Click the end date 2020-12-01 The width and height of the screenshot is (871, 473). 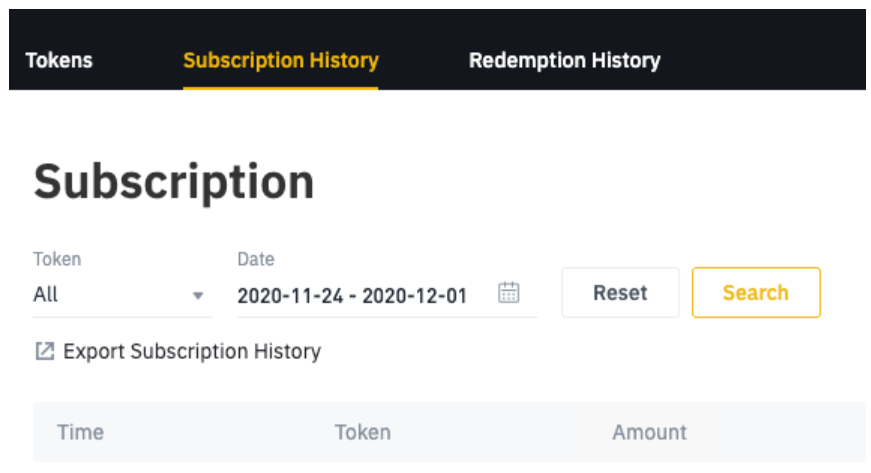tap(414, 296)
